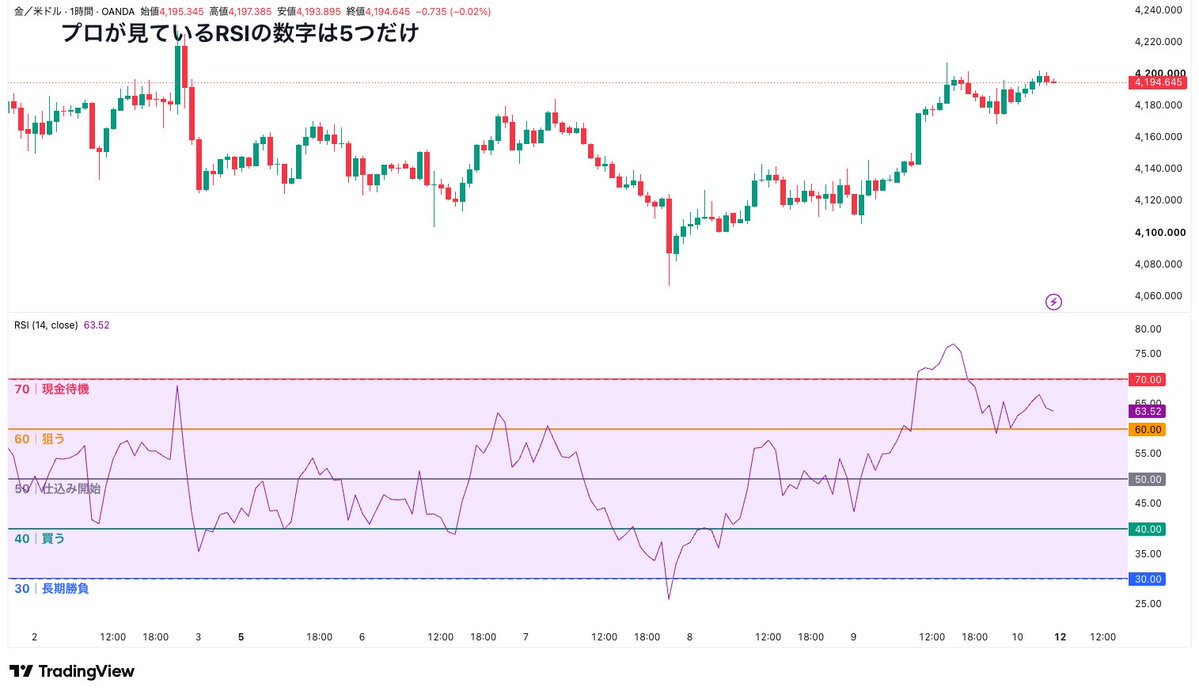The image size is (1199, 695).
Task: Click the 60 | 狙う level text
Action: 40,439
